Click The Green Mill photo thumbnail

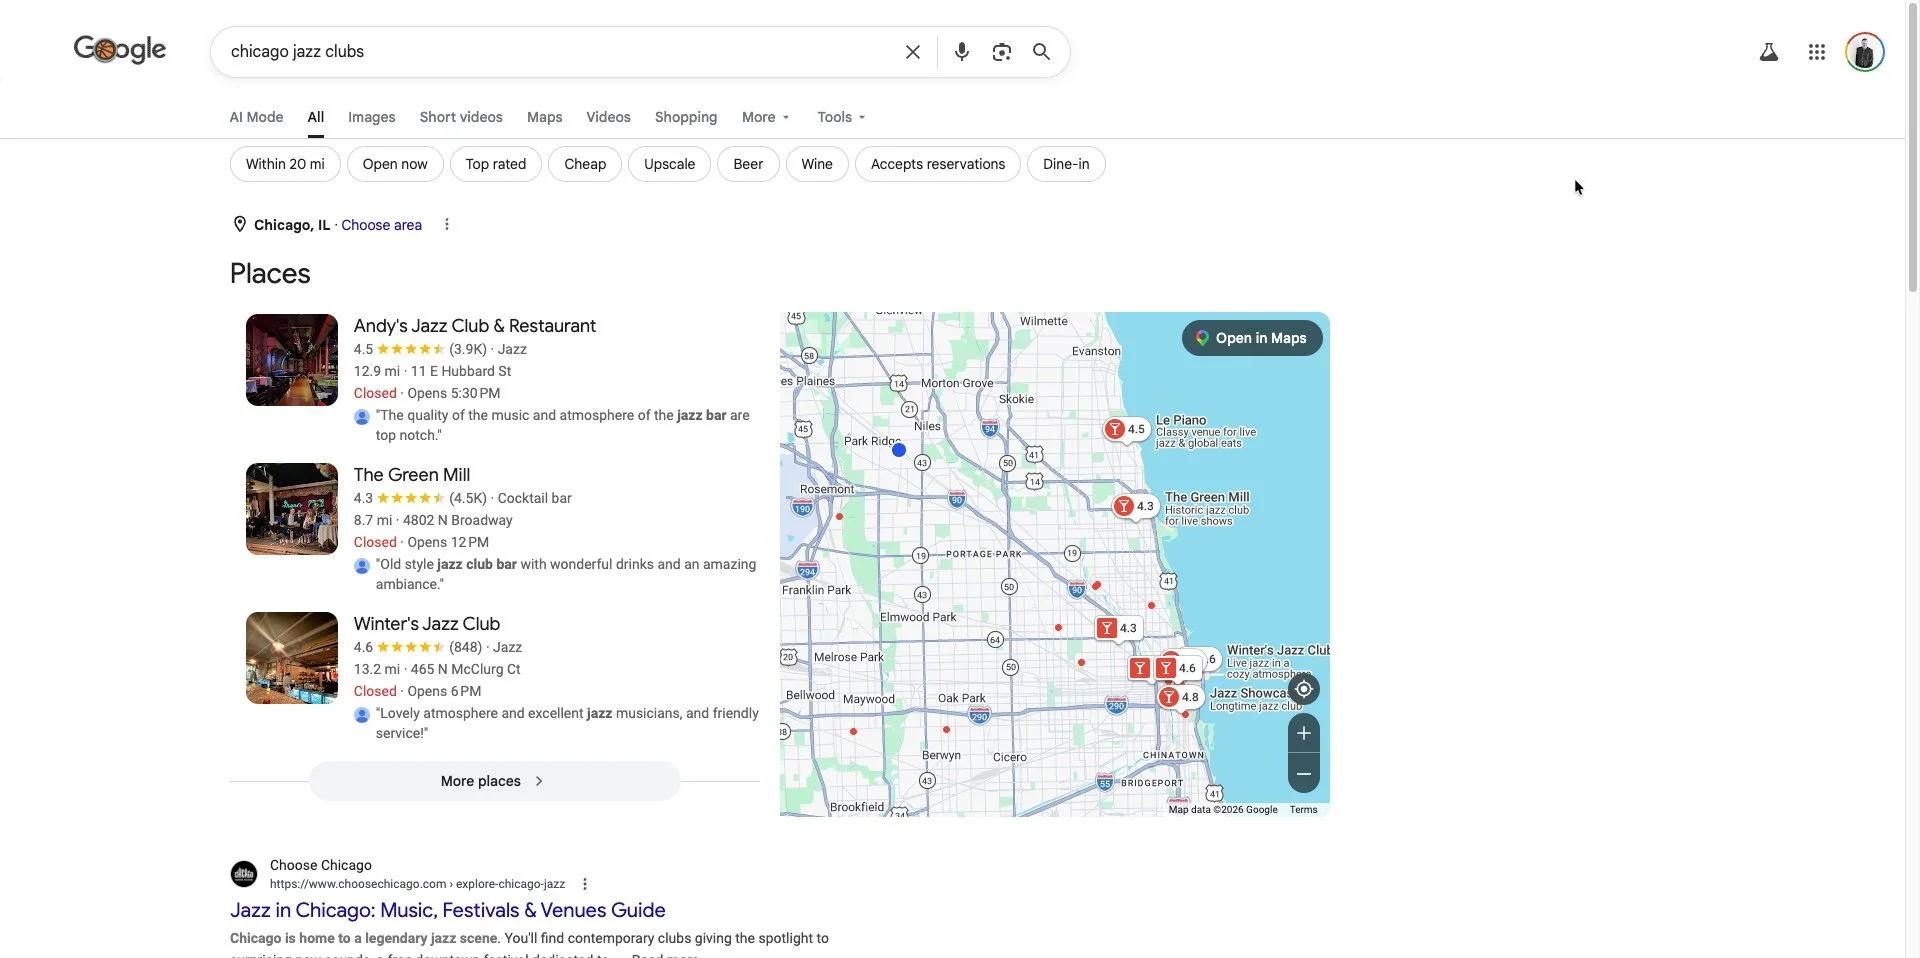click(x=292, y=509)
